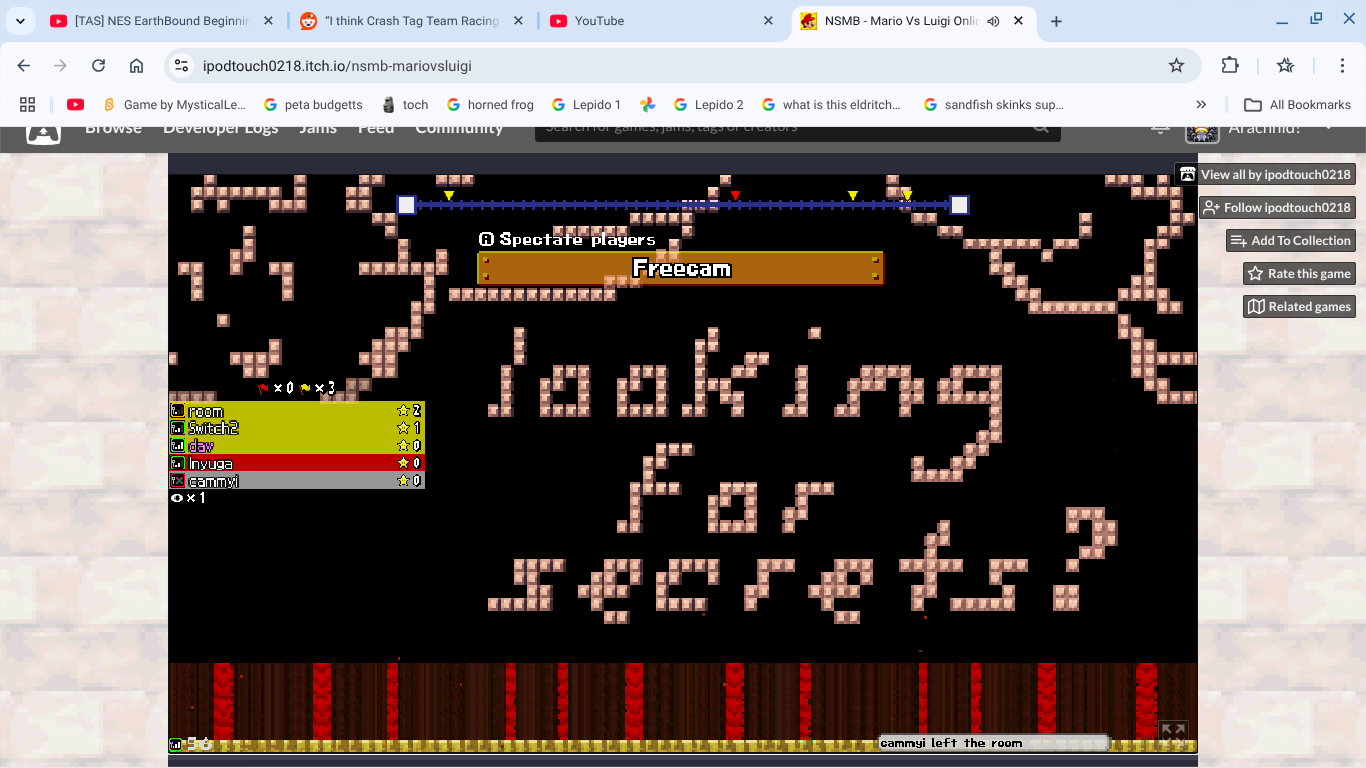Click the right end square of level track

[x=959, y=204]
